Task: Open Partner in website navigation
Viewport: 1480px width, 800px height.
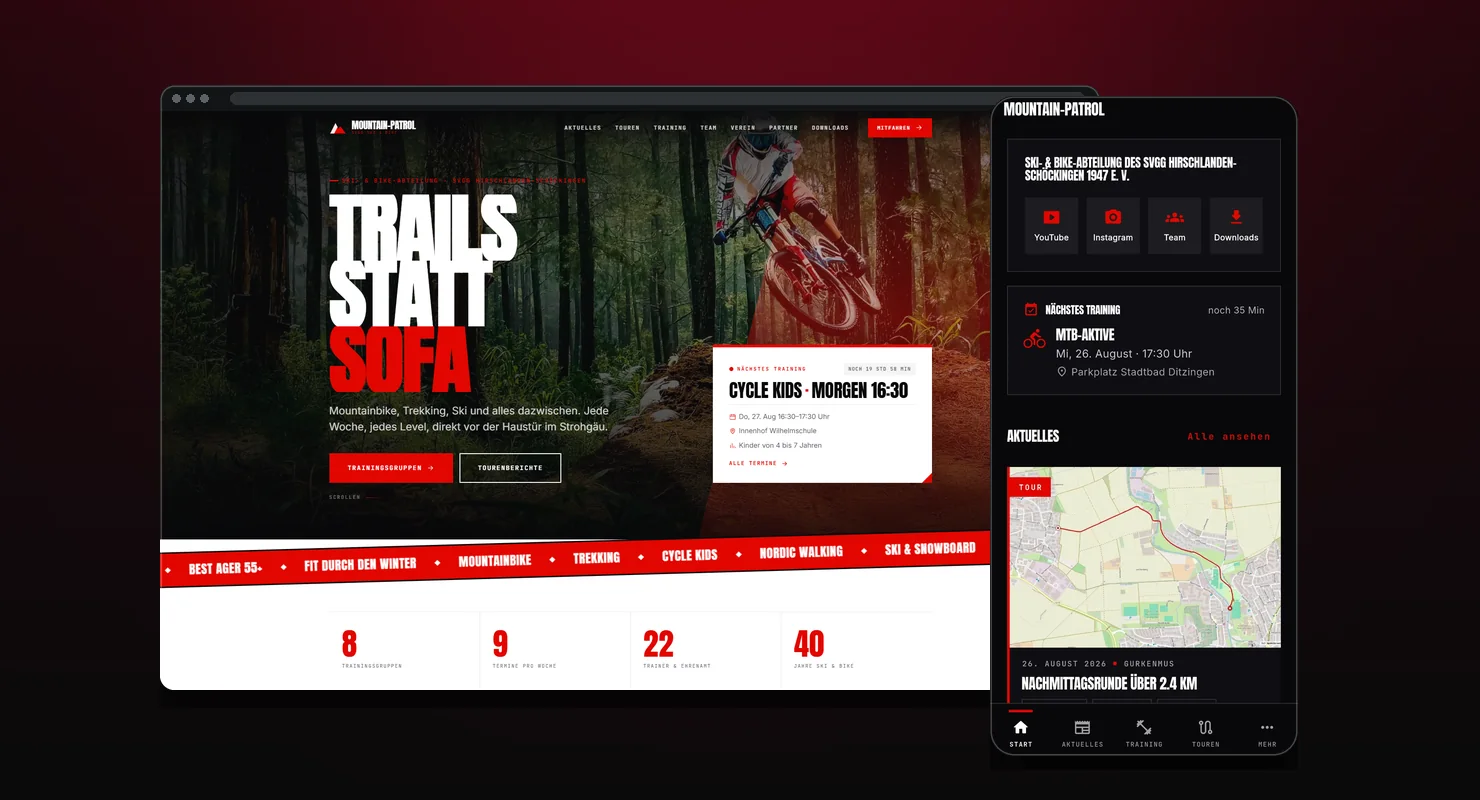Action: click(x=784, y=128)
